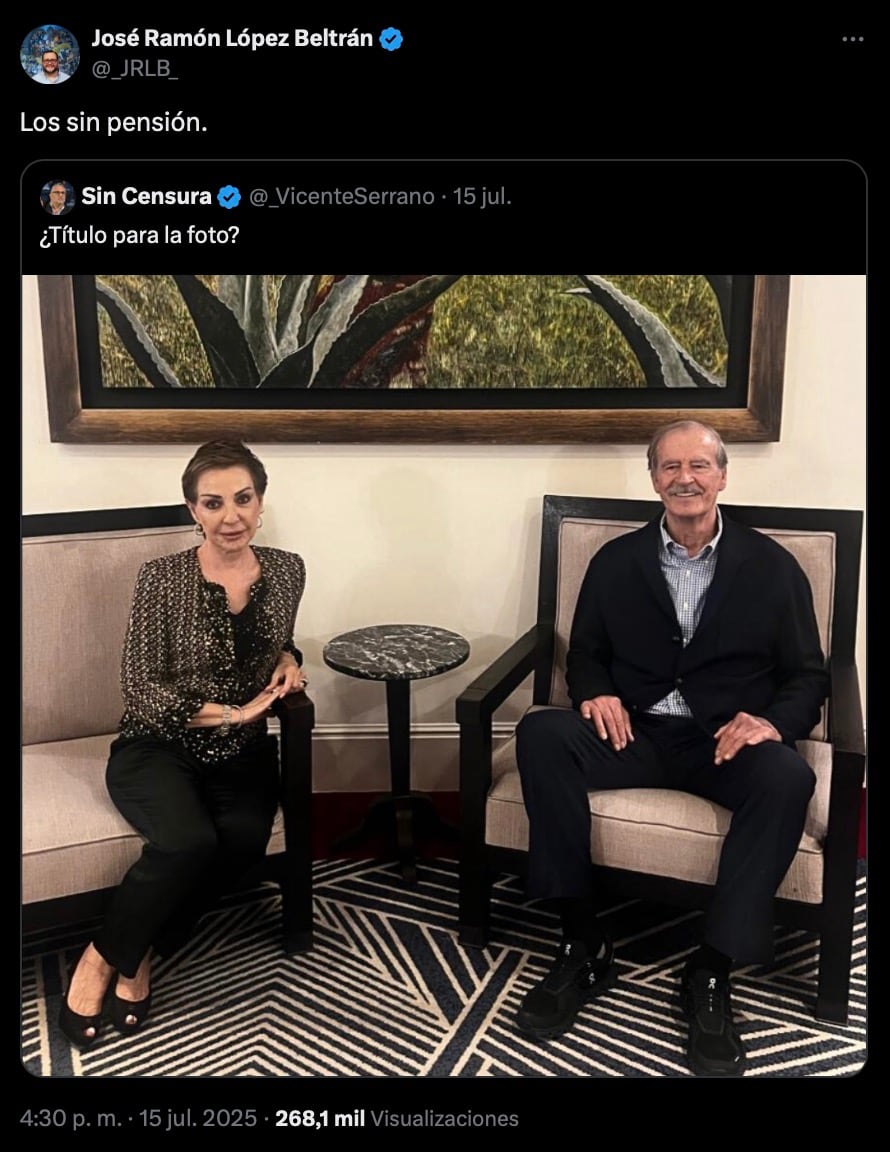The image size is (890, 1152).
Task: Click Sin Censura's small avatar in quoted tweet
Action: point(57,197)
